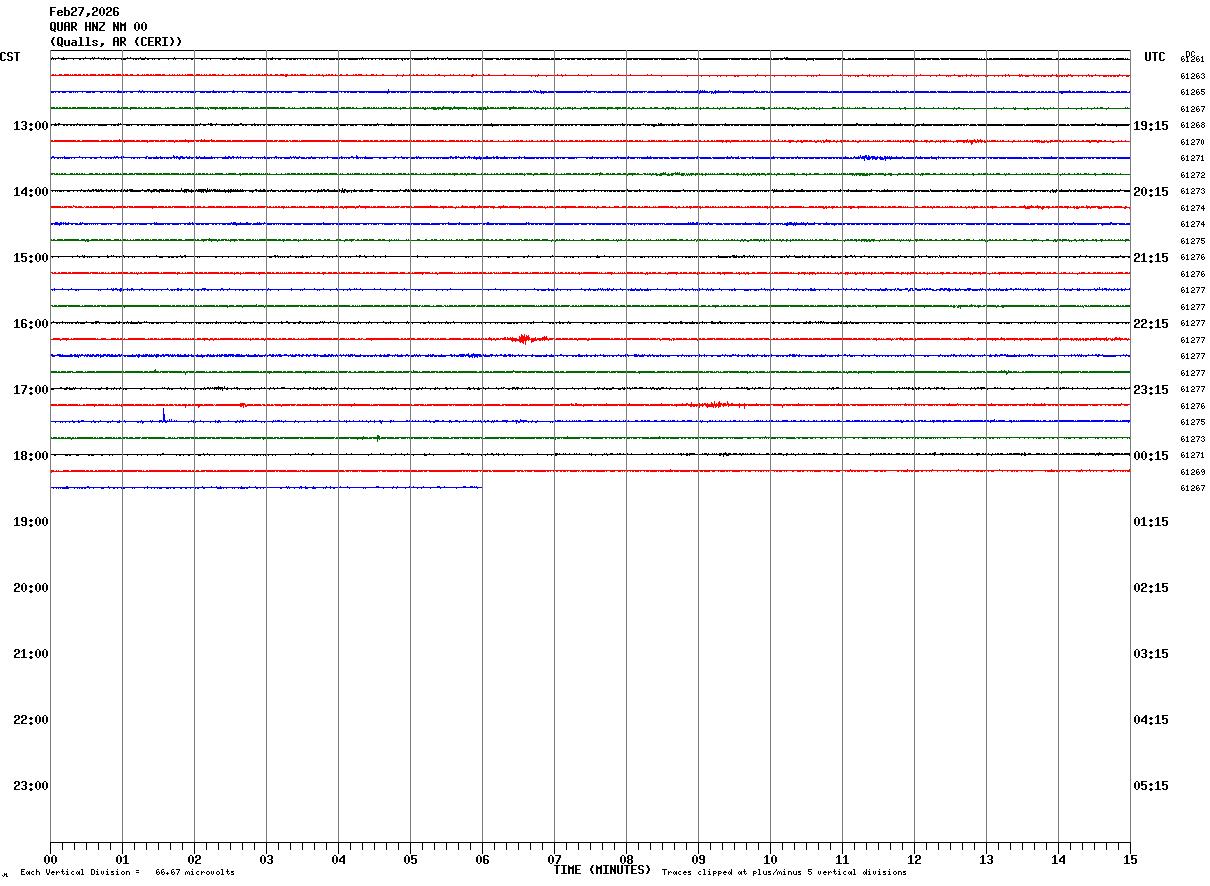Image resolution: width=1210 pixels, height=886 pixels.
Task: Click the date label Feb27,2026
Action: pos(84,12)
